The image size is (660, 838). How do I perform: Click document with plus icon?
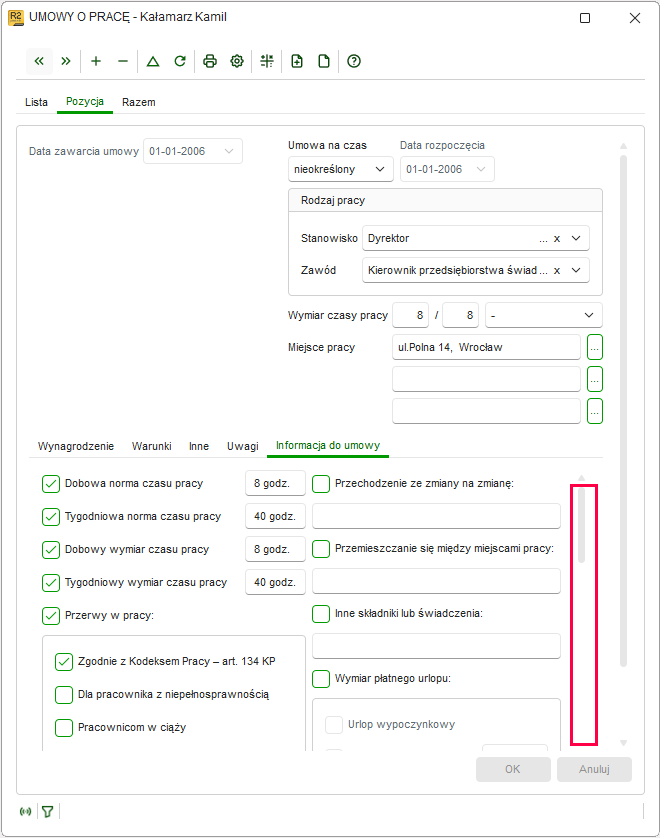click(297, 61)
